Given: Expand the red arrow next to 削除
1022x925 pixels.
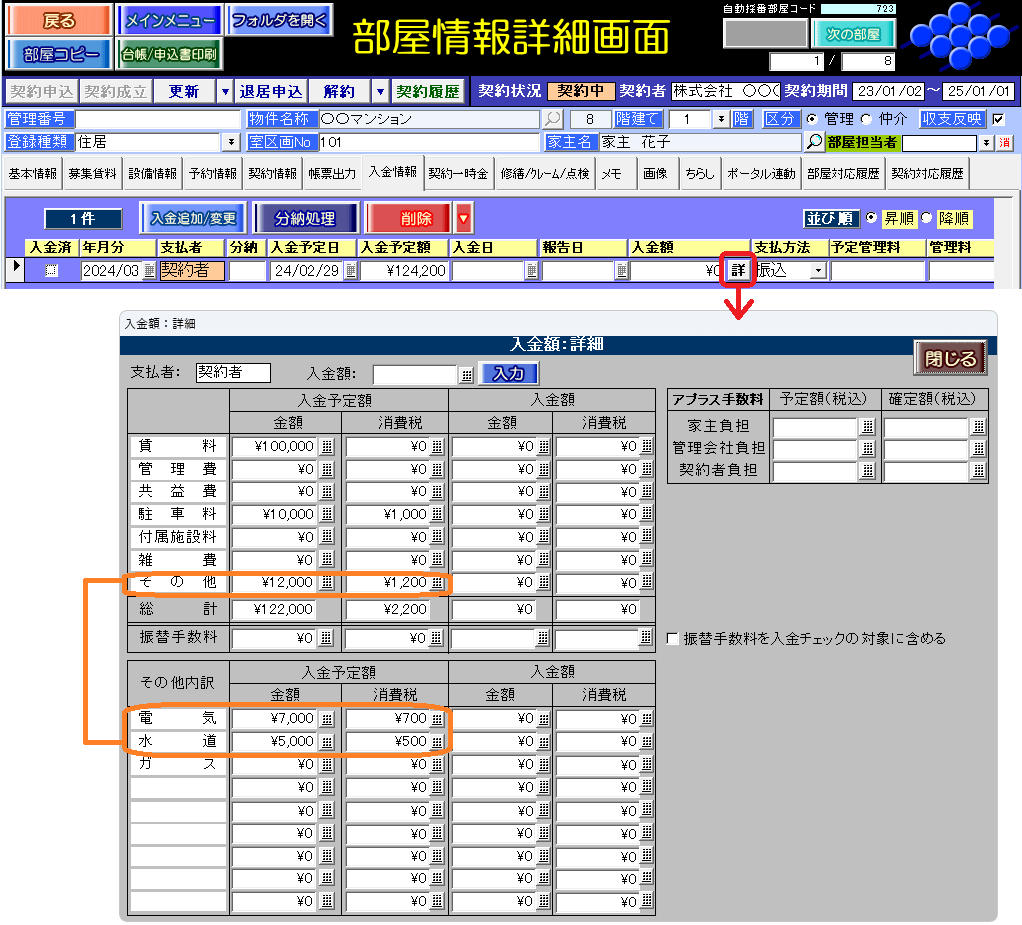Looking at the screenshot, I should pos(463,218).
